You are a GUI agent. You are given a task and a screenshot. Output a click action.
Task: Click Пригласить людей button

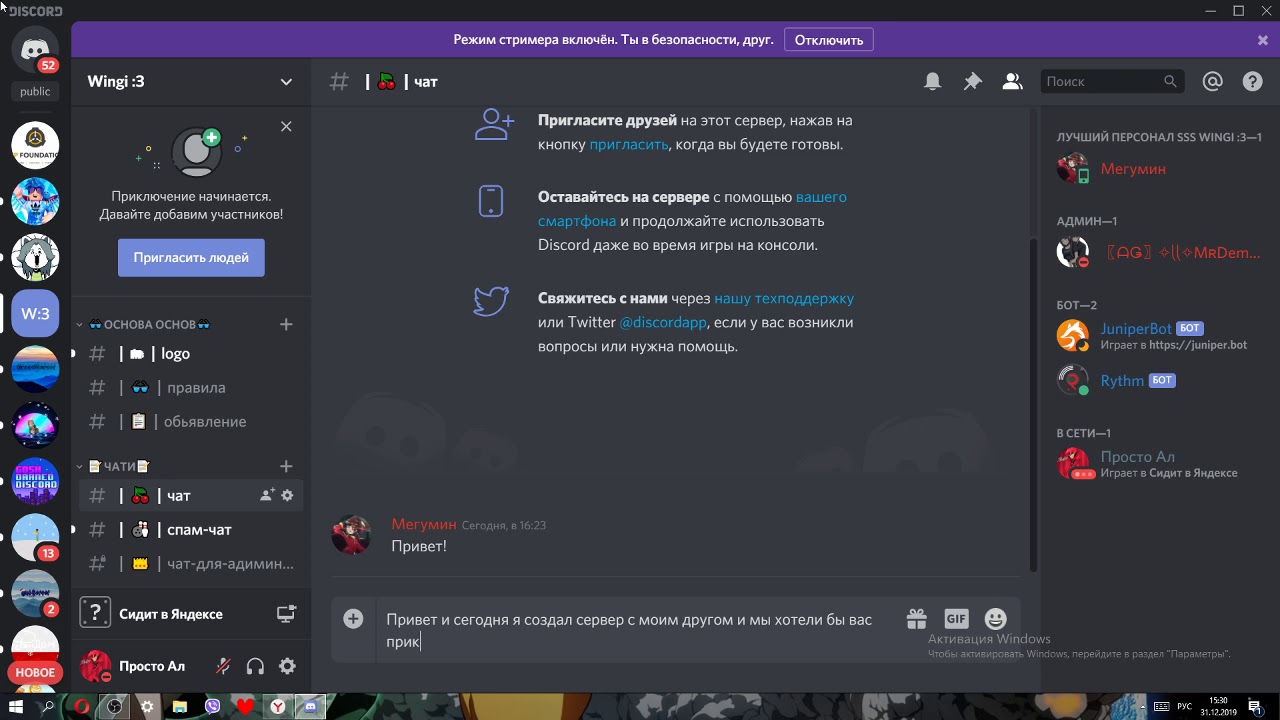click(x=191, y=257)
